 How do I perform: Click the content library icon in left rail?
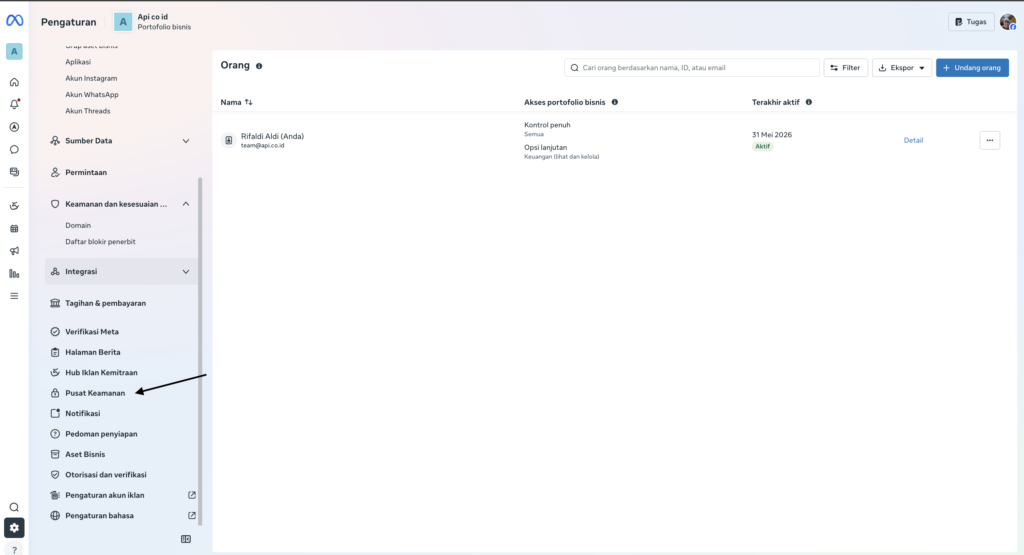(x=14, y=172)
